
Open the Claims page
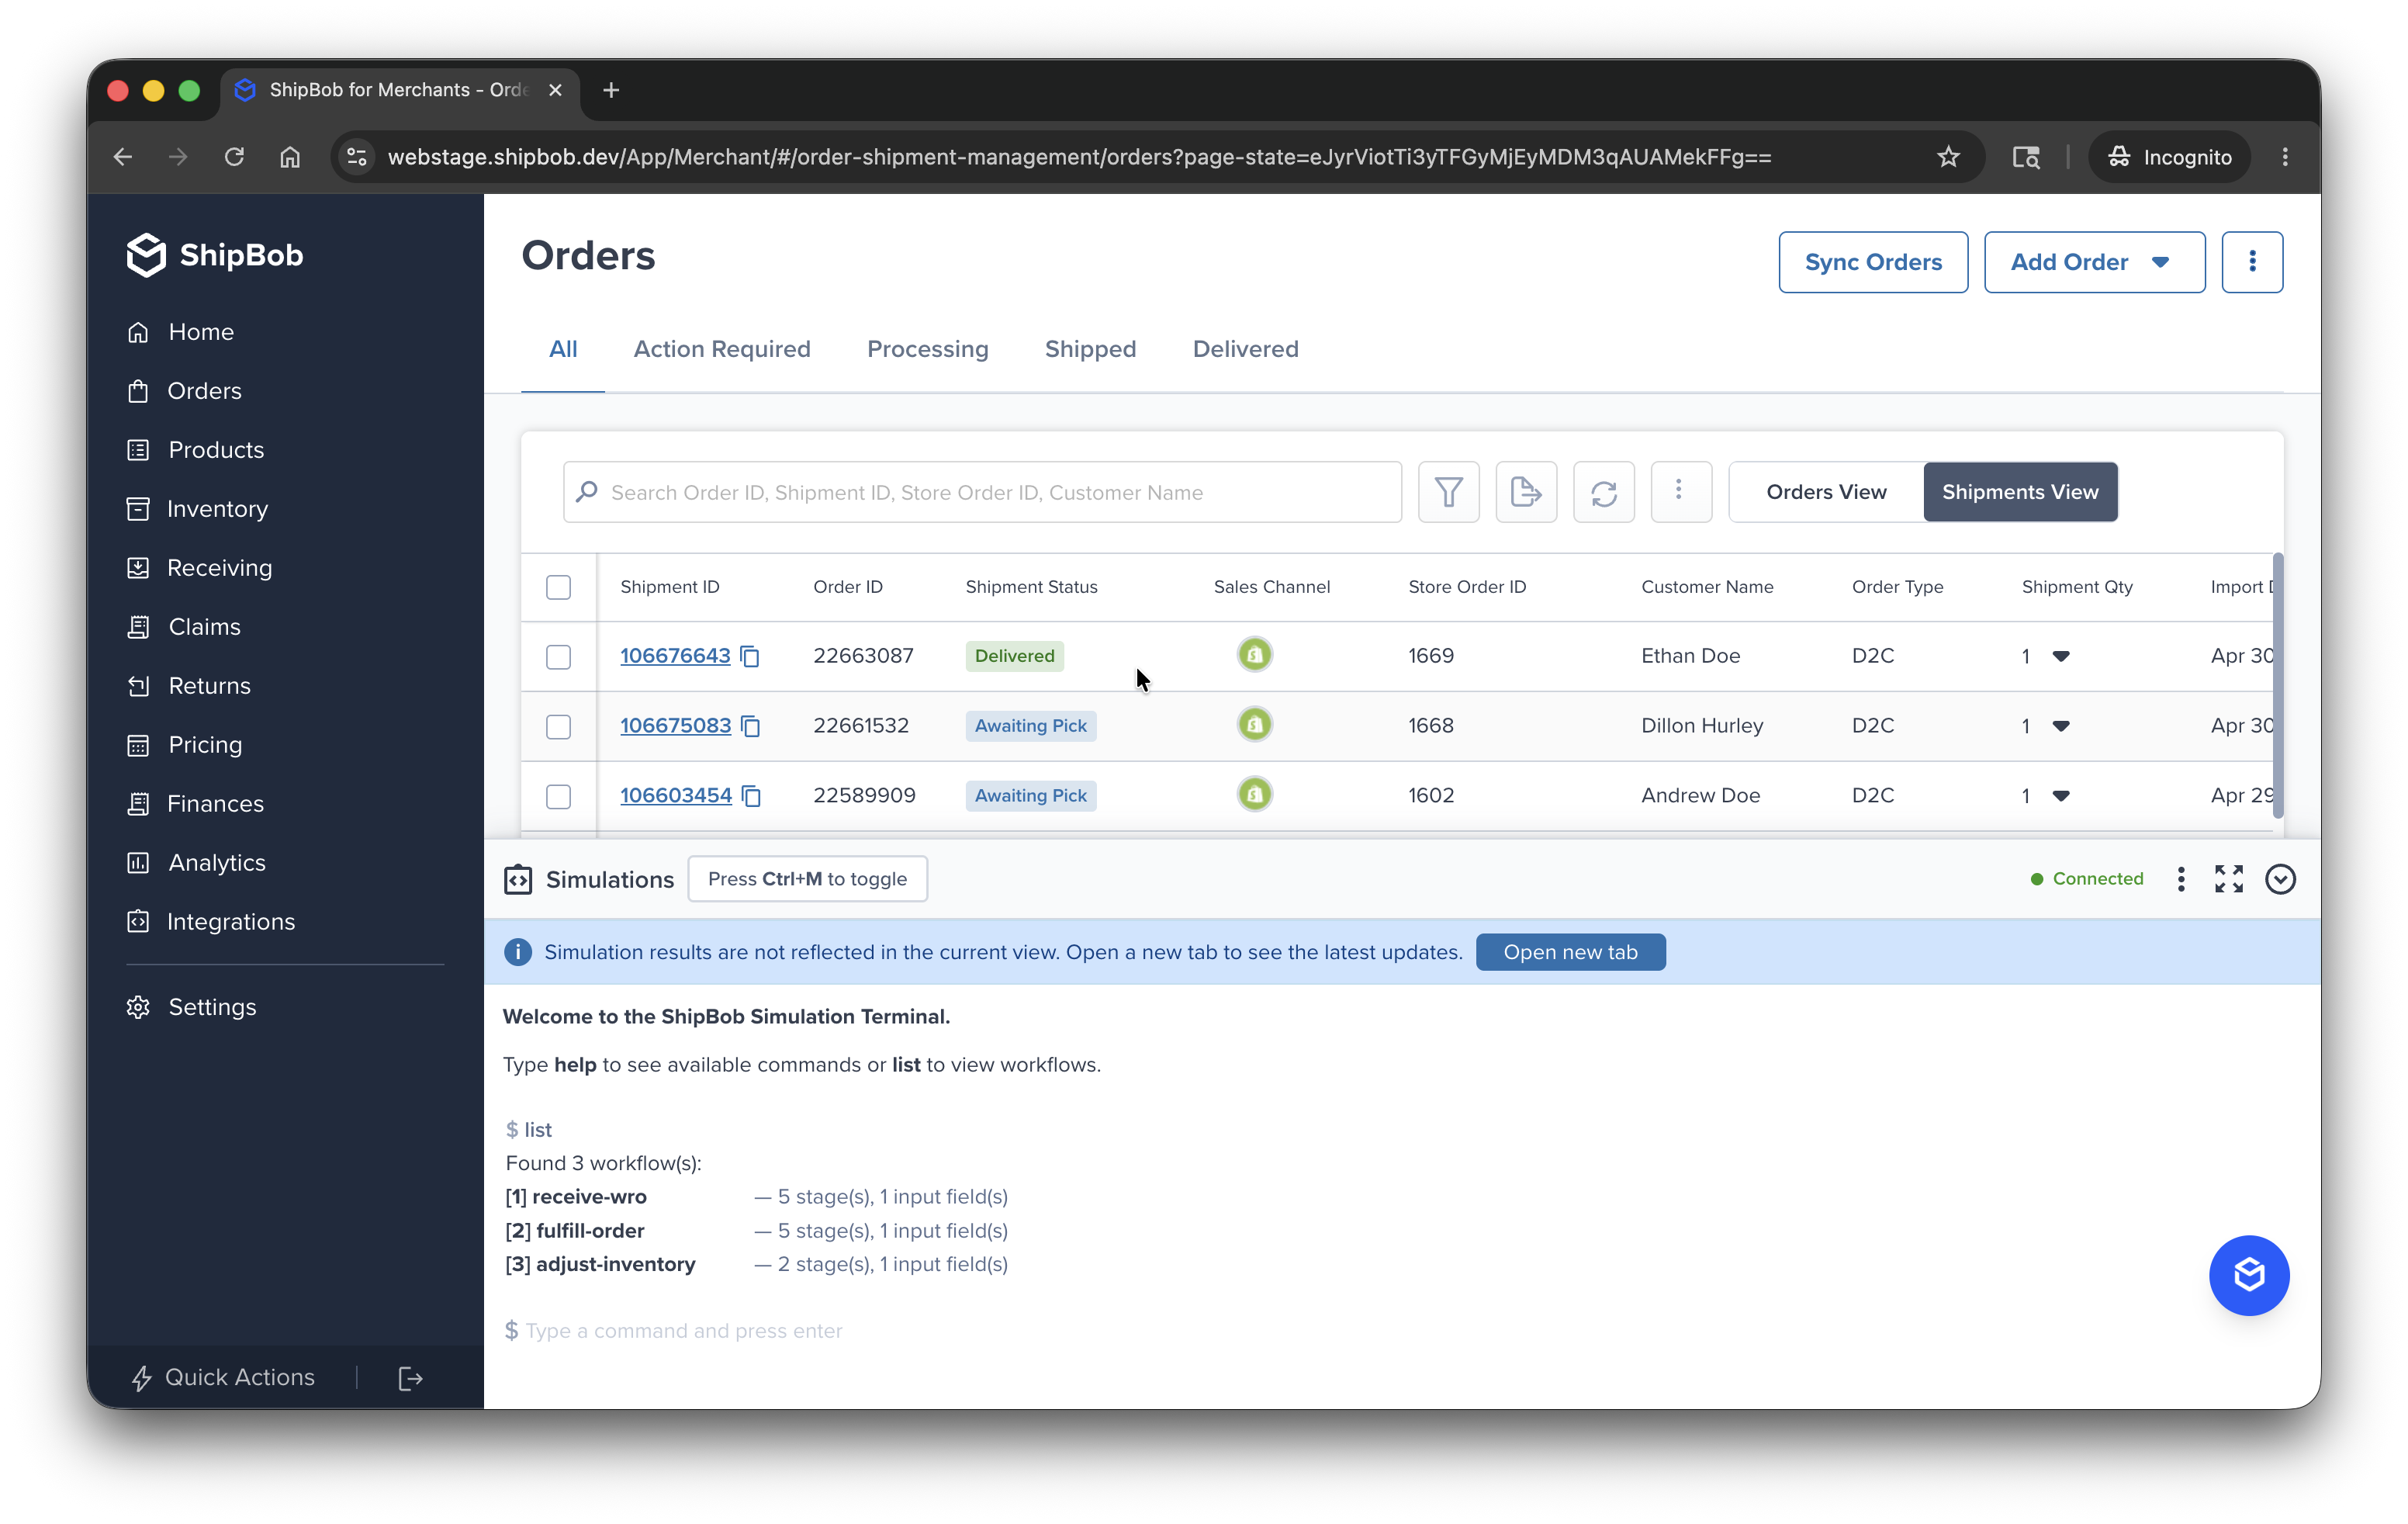184,627
